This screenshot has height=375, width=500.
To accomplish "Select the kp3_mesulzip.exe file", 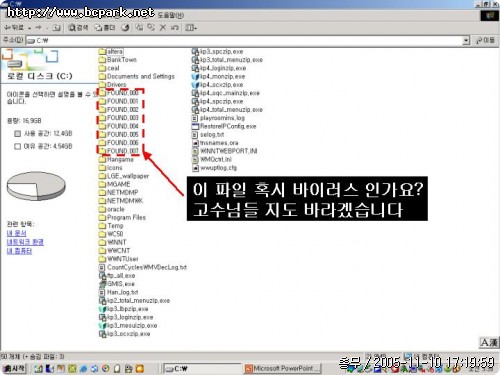I will click(128, 325).
